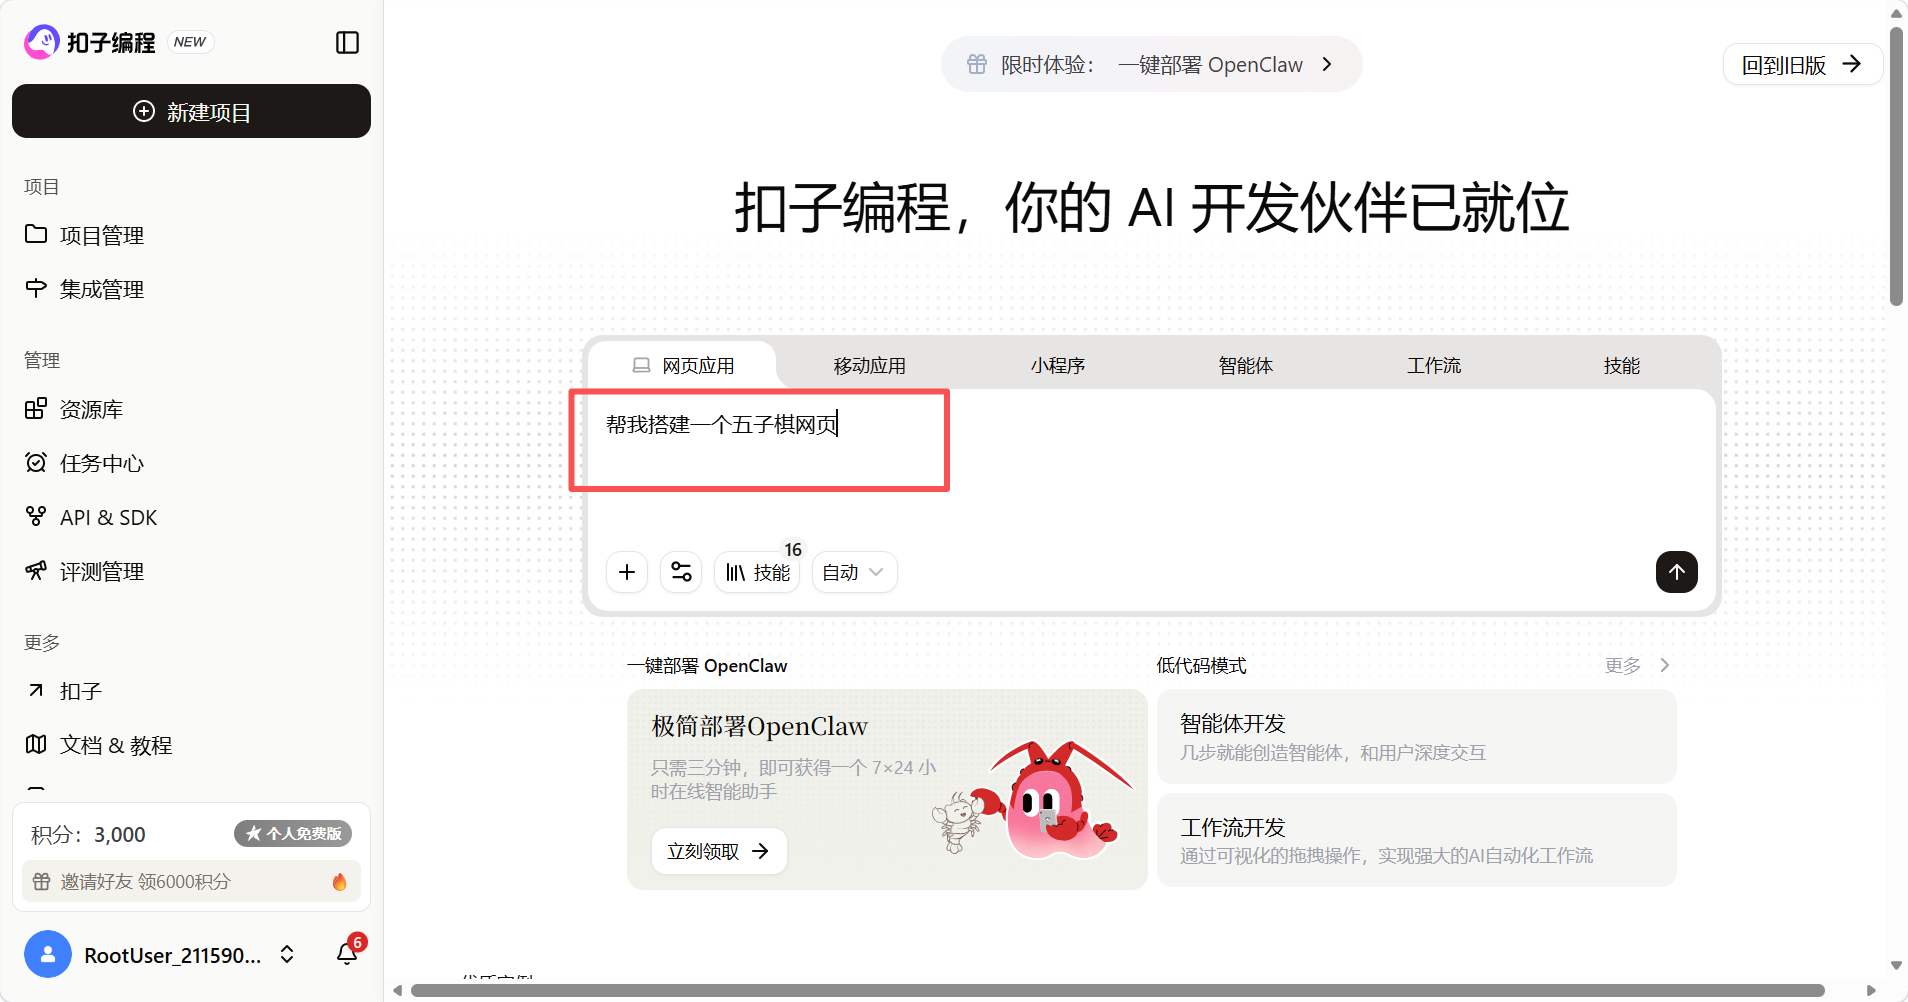Click the 限时体验 一键部署 OpenClaw banner
The width and height of the screenshot is (1908, 1002).
(x=1151, y=64)
